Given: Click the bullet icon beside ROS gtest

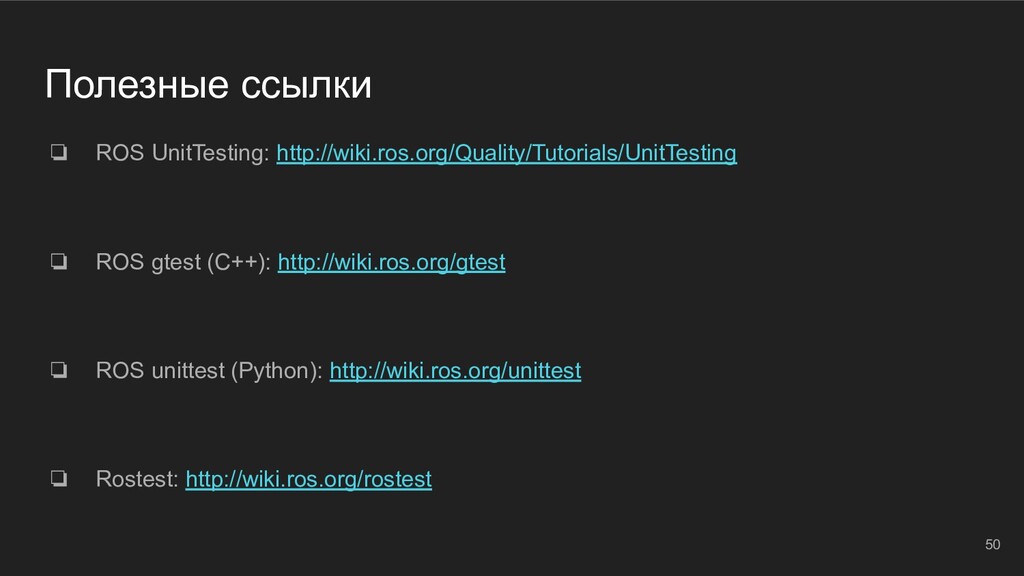Looking at the screenshot, I should click(59, 261).
